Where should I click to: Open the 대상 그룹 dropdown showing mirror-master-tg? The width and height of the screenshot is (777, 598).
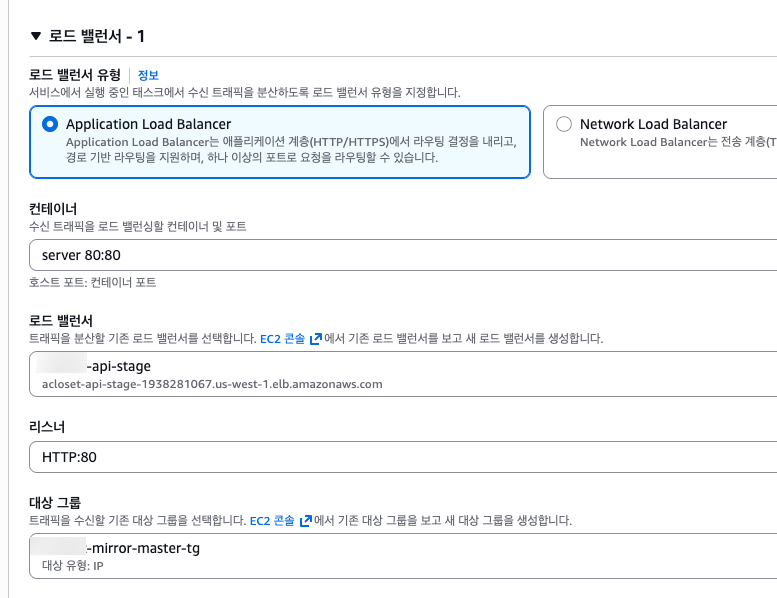[x=400, y=555]
